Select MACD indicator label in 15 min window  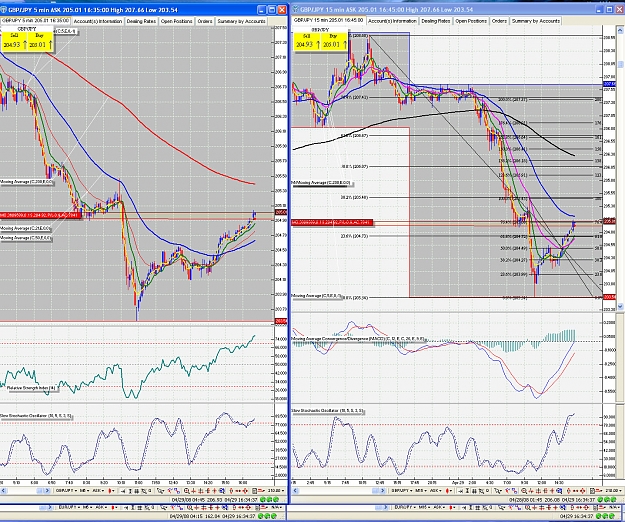pos(359,339)
